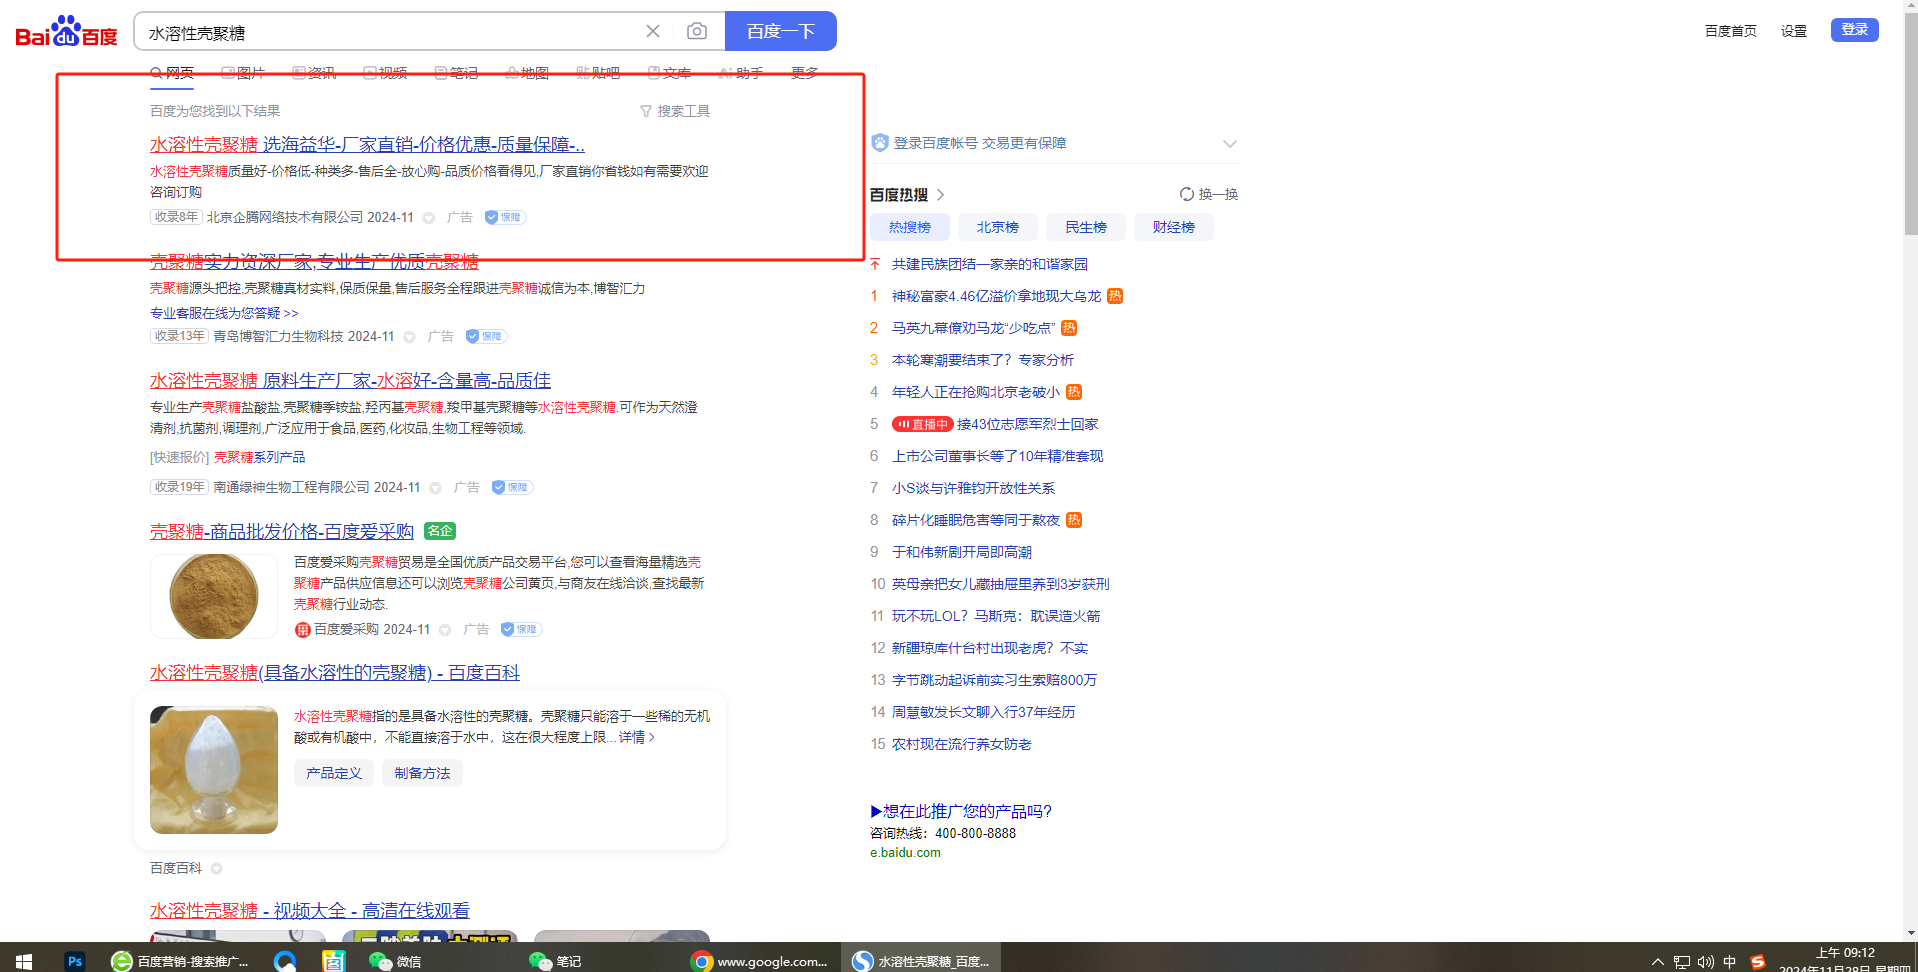Click the refresh 换一换 icon

(x=1186, y=194)
